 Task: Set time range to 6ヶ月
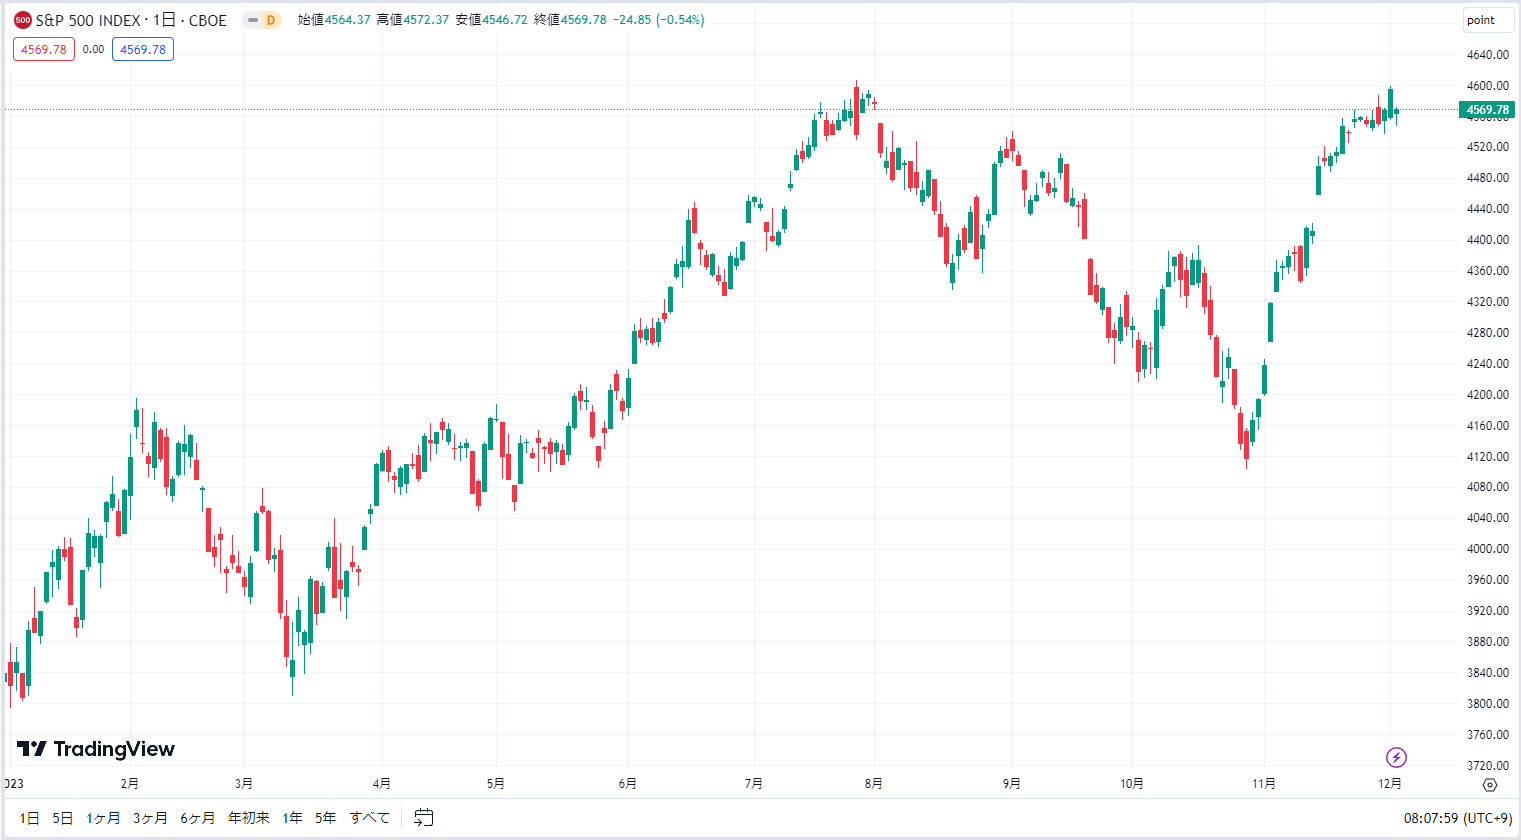coord(198,818)
